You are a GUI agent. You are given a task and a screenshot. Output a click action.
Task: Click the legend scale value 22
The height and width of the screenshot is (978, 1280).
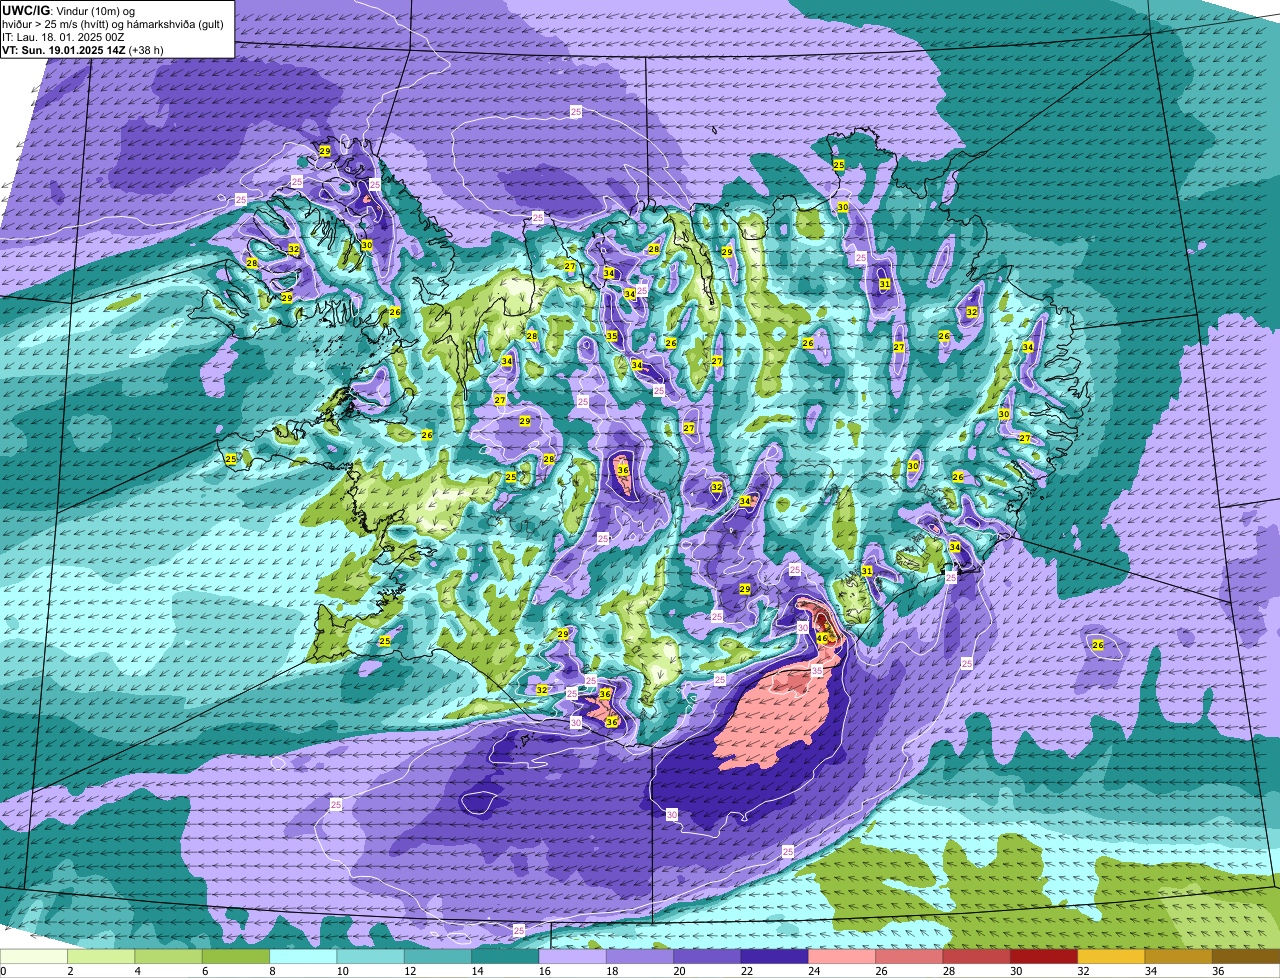[746, 971]
